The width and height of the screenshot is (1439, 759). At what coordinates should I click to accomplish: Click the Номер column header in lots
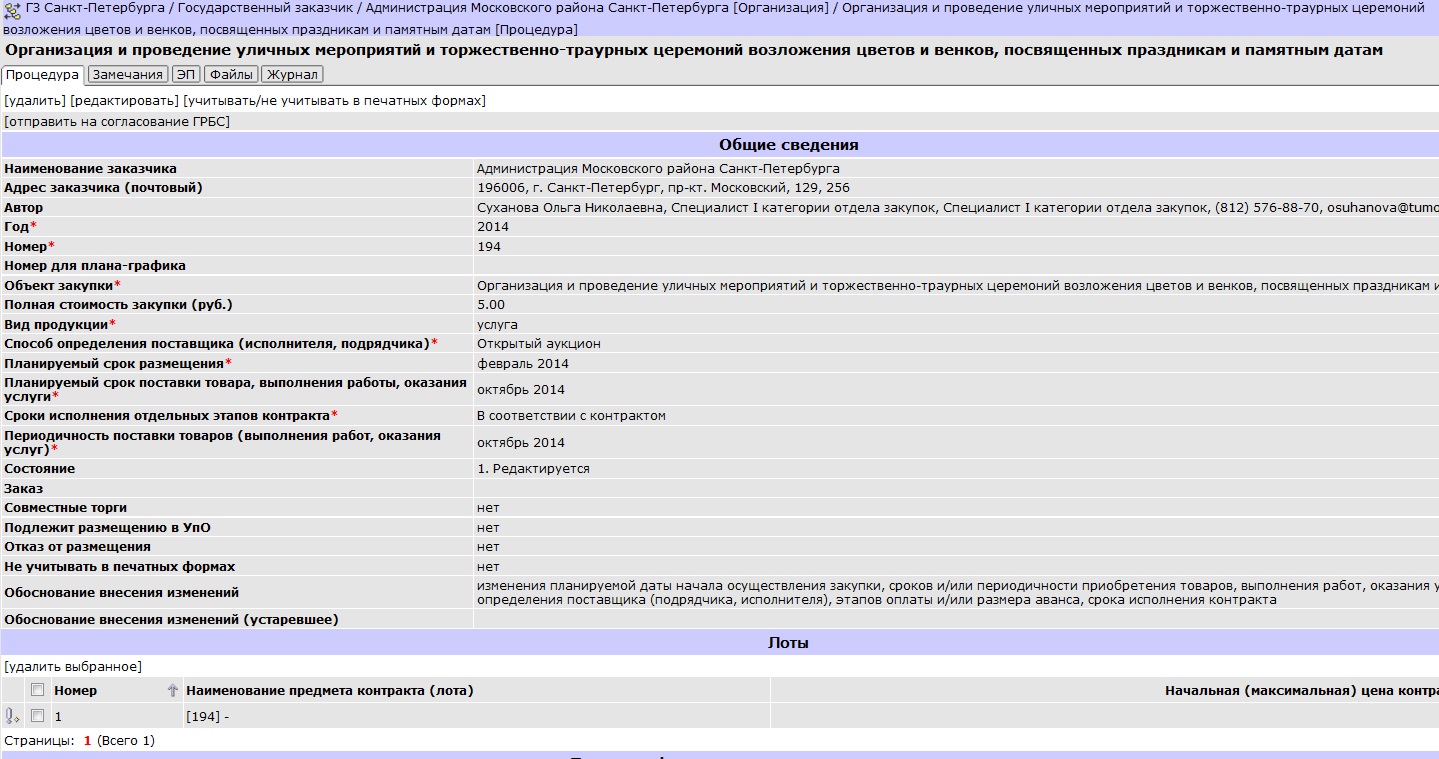coord(75,690)
